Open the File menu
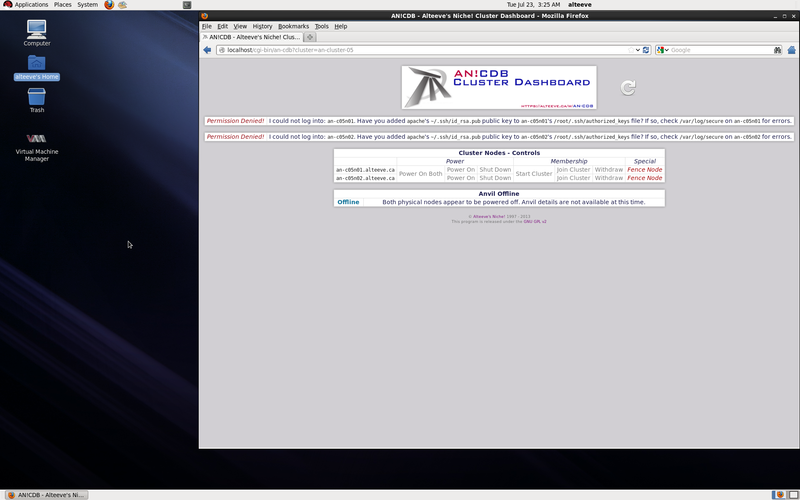 click(207, 26)
